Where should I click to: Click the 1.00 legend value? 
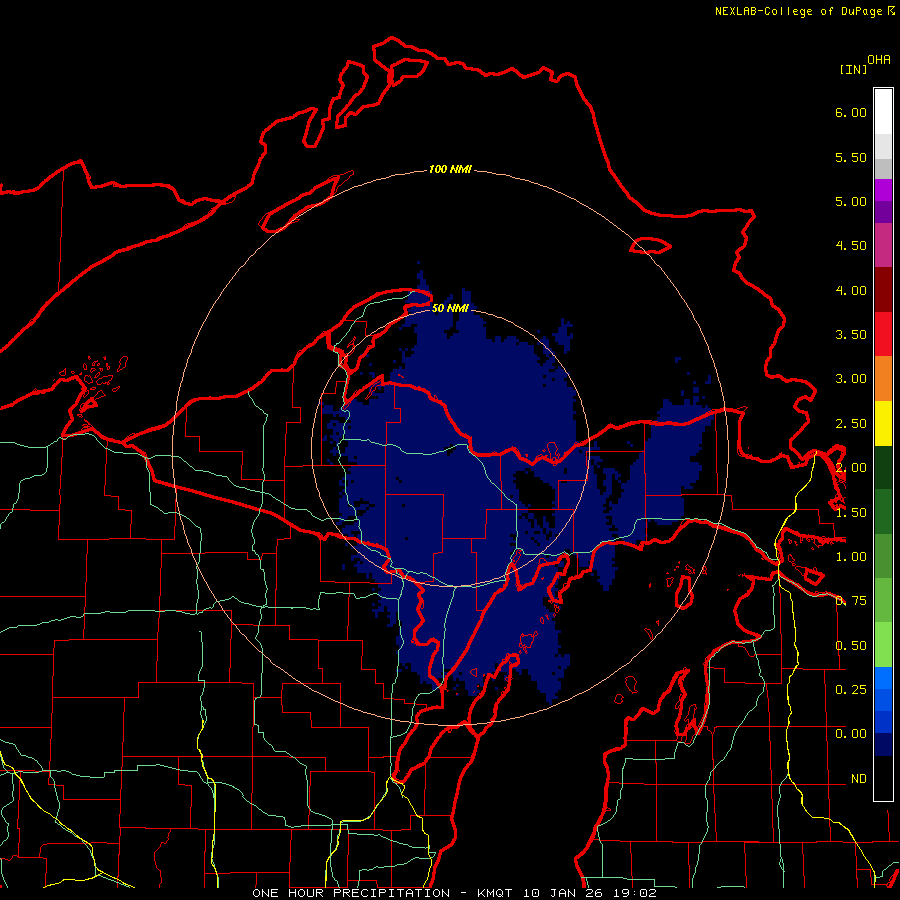851,557
